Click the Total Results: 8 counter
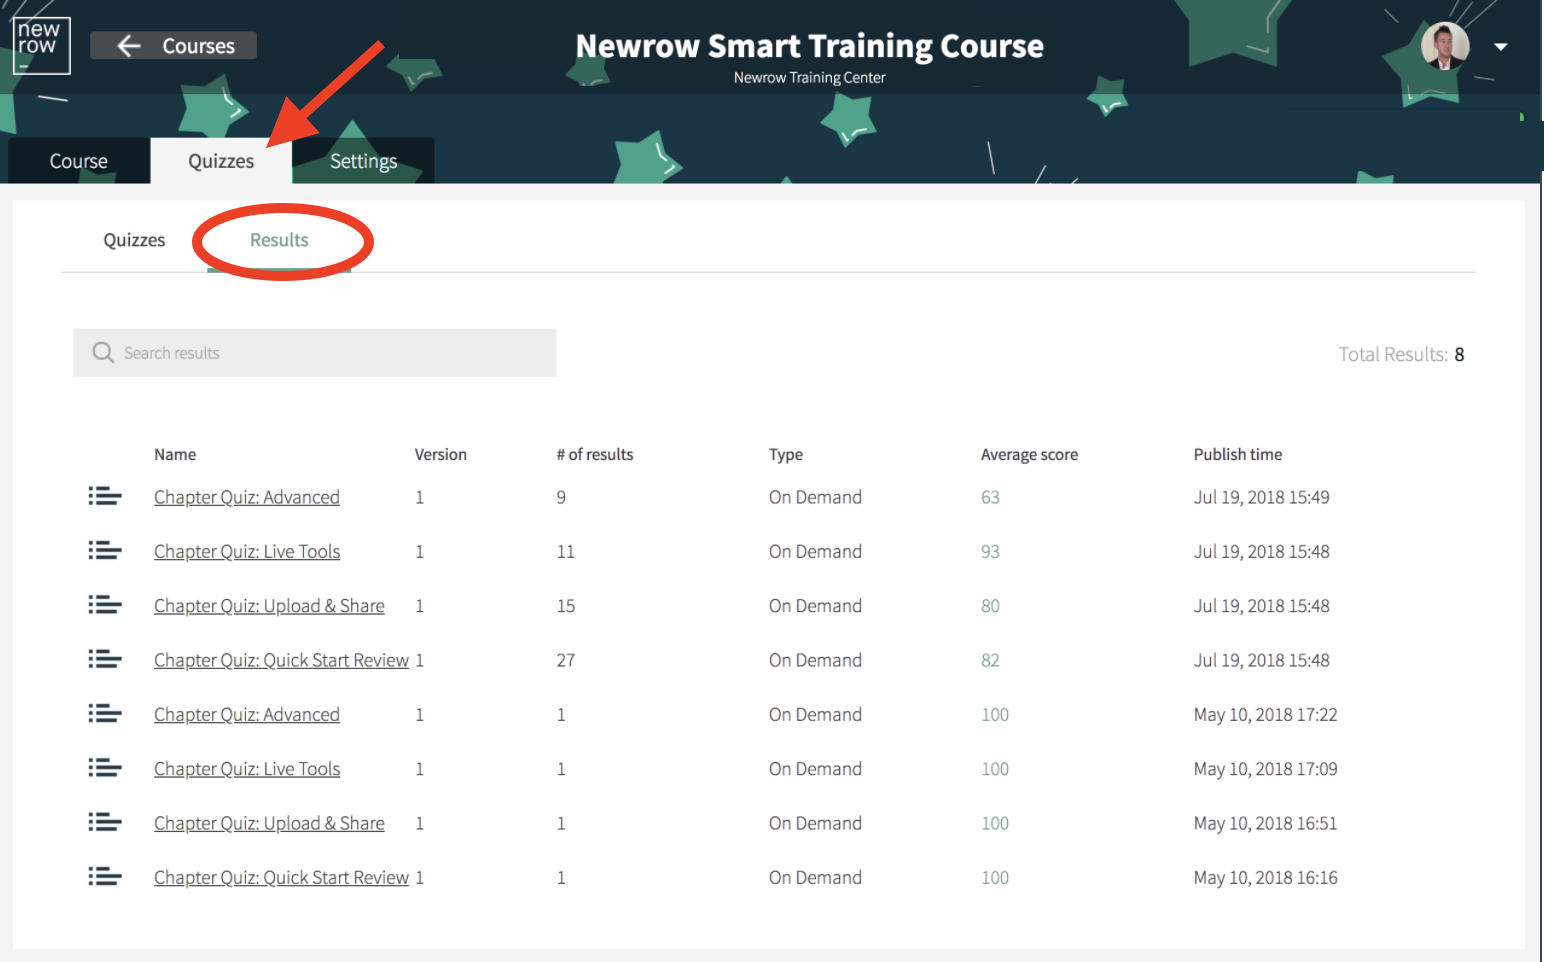The width and height of the screenshot is (1544, 962). [x=1401, y=354]
